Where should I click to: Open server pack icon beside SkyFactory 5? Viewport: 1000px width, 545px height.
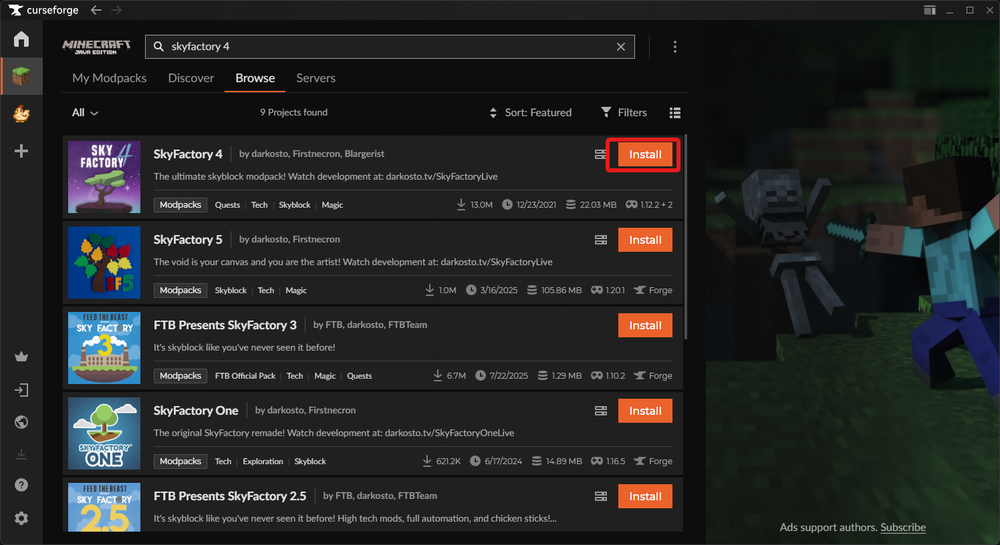point(600,240)
